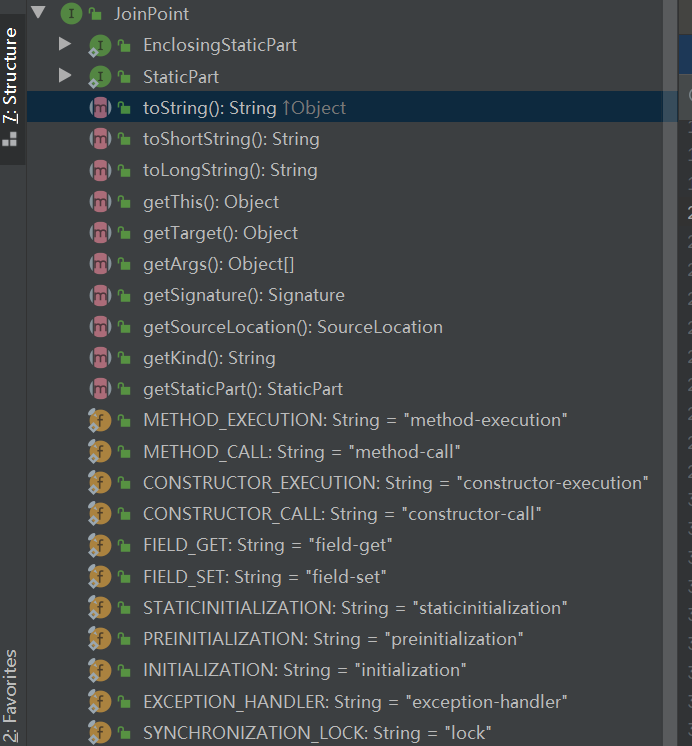Select getStaticPart(): StaticPart method
This screenshot has height=746, width=692.
tap(243, 389)
